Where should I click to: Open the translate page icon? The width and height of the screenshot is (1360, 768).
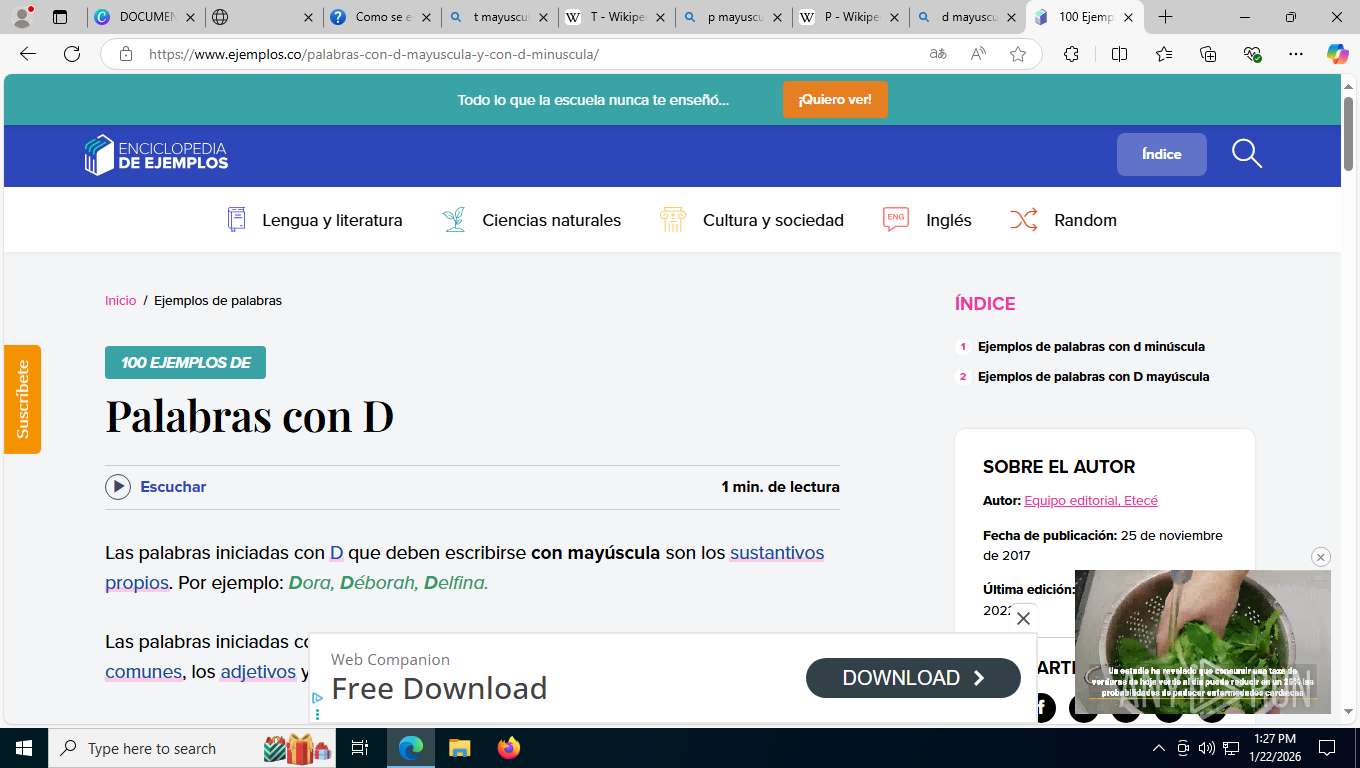pyautogui.click(x=938, y=54)
